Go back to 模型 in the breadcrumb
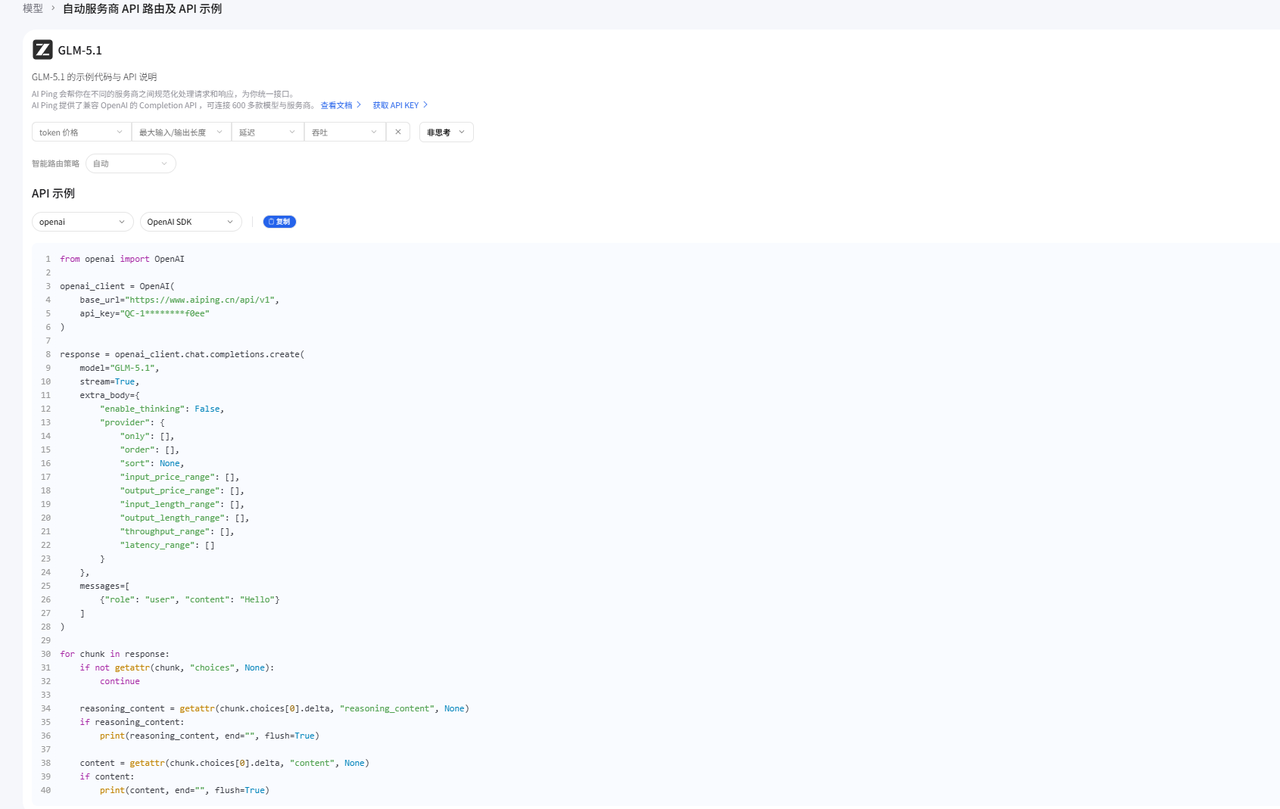 coord(33,8)
